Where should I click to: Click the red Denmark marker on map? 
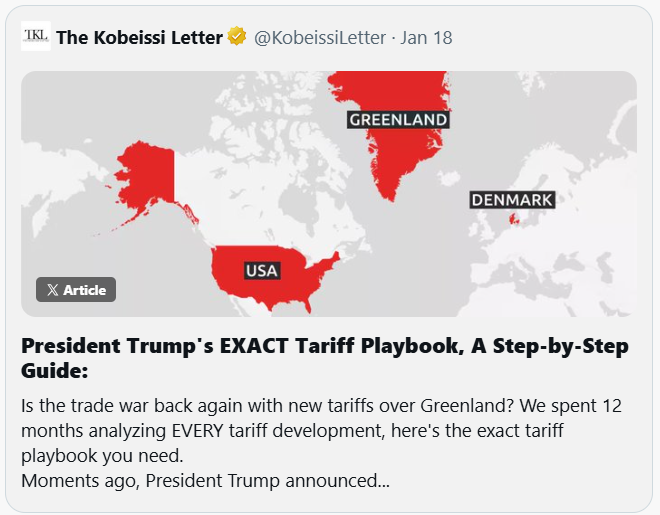[515, 220]
